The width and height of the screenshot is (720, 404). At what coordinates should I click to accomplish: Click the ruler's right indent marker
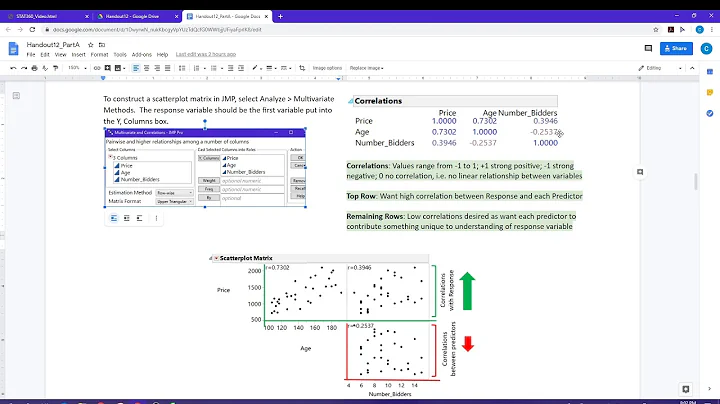point(338,79)
